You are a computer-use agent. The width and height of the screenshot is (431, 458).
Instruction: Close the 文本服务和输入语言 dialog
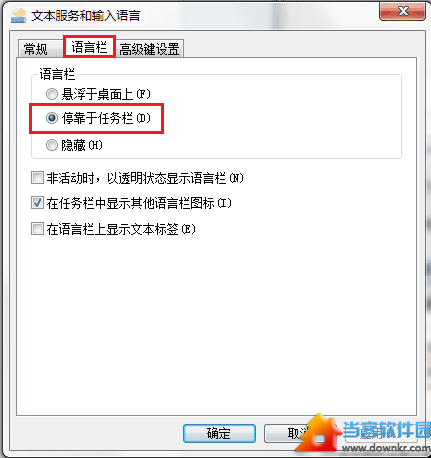(402, 12)
